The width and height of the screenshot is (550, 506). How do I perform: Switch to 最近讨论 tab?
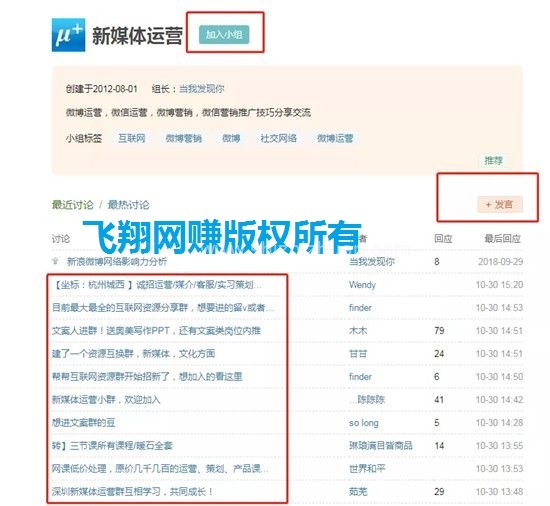coord(73,204)
